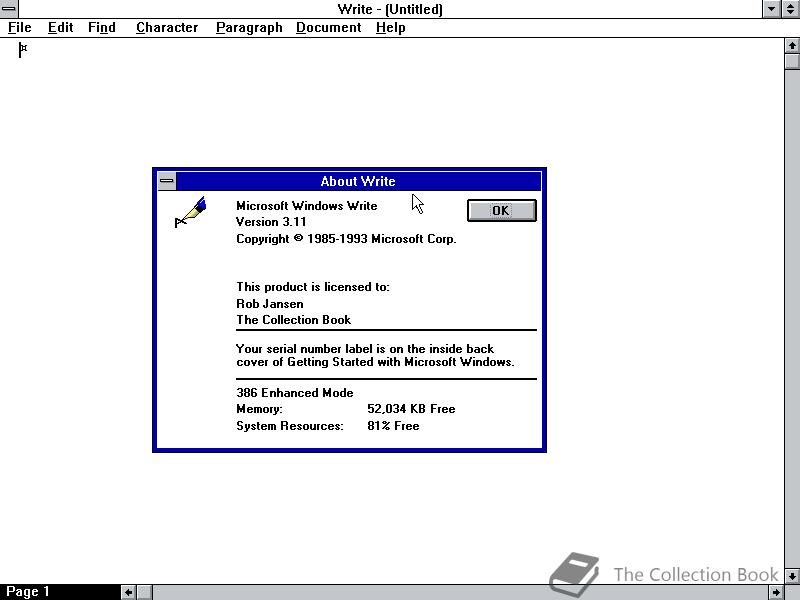The height and width of the screenshot is (600, 800).
Task: Click the horizontal scrollbar right arrow
Action: coord(776,592)
